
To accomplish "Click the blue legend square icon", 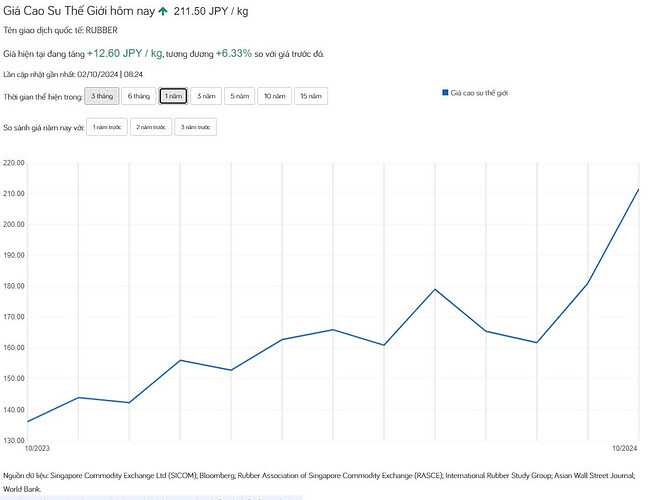I will [x=445, y=92].
